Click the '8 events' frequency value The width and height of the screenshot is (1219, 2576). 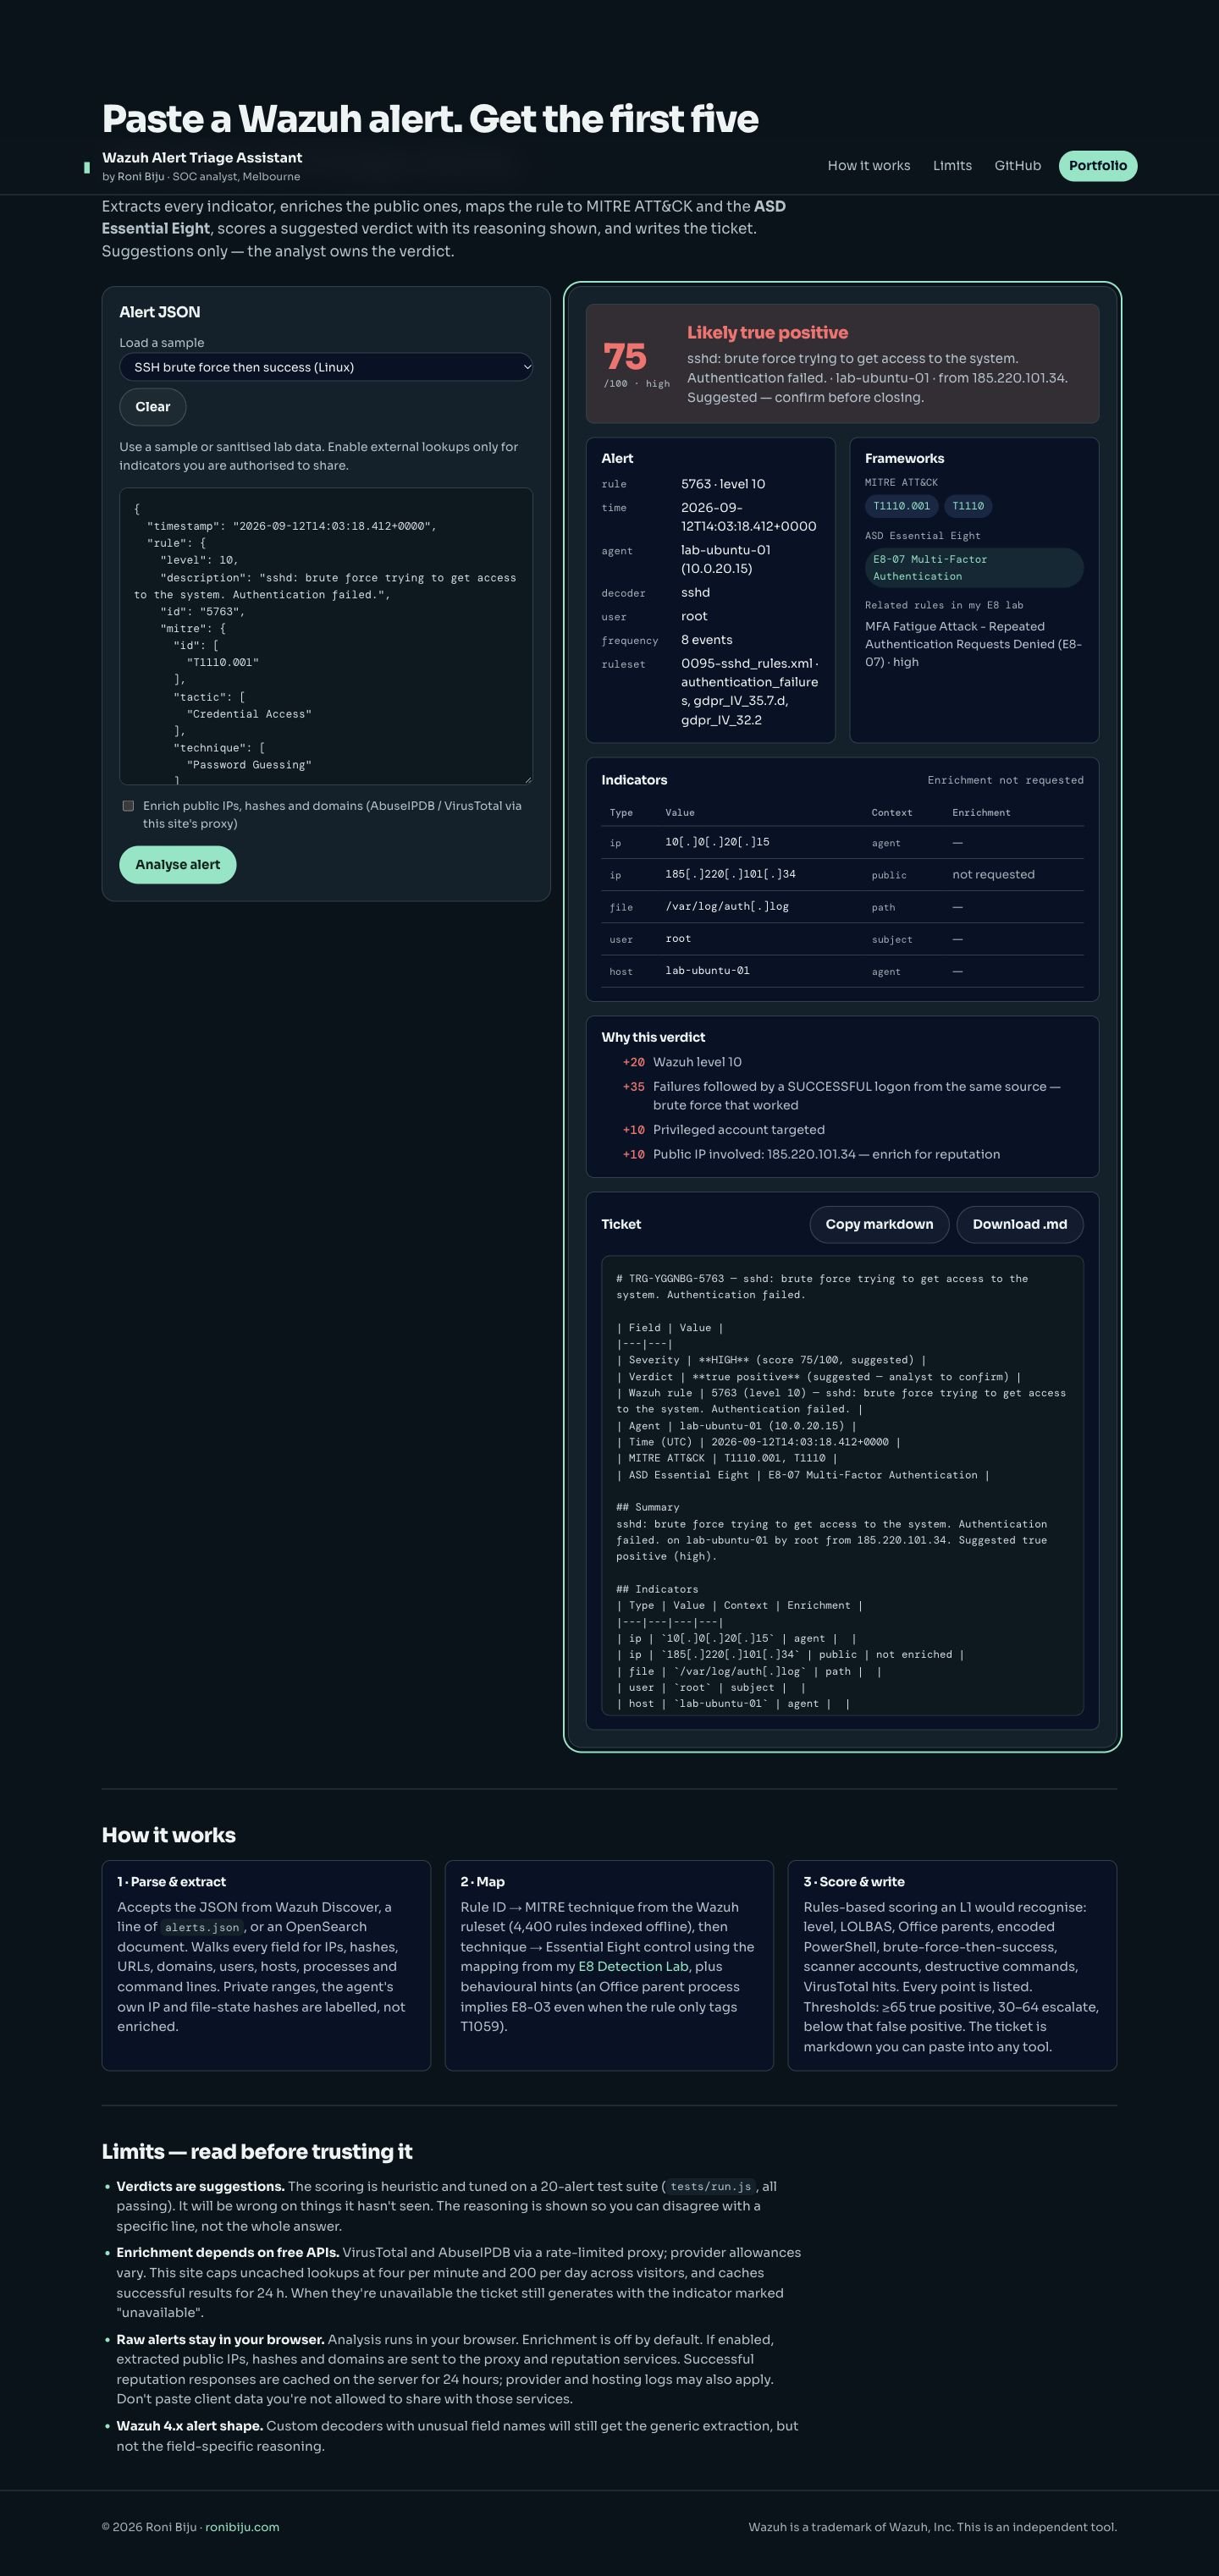[706, 641]
